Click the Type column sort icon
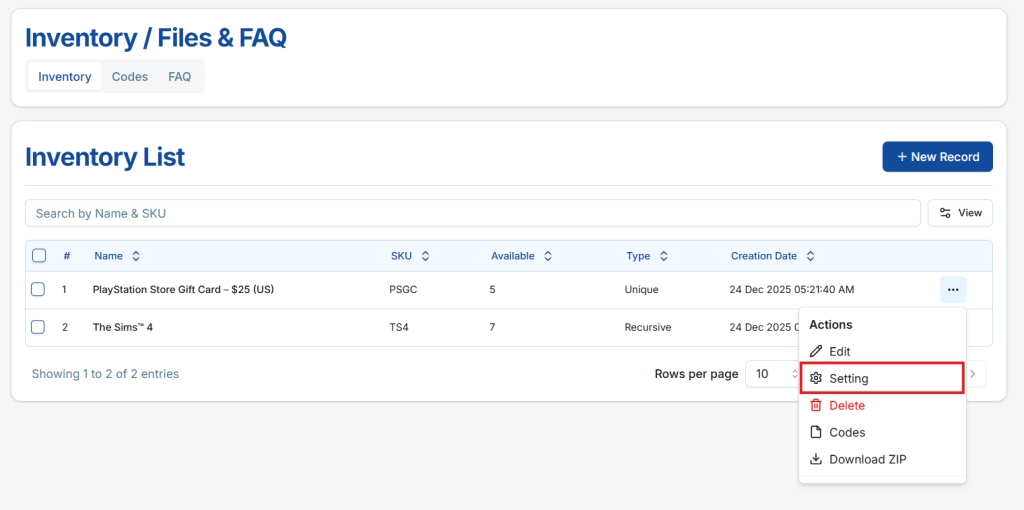This screenshot has height=510, width=1024. point(663,256)
